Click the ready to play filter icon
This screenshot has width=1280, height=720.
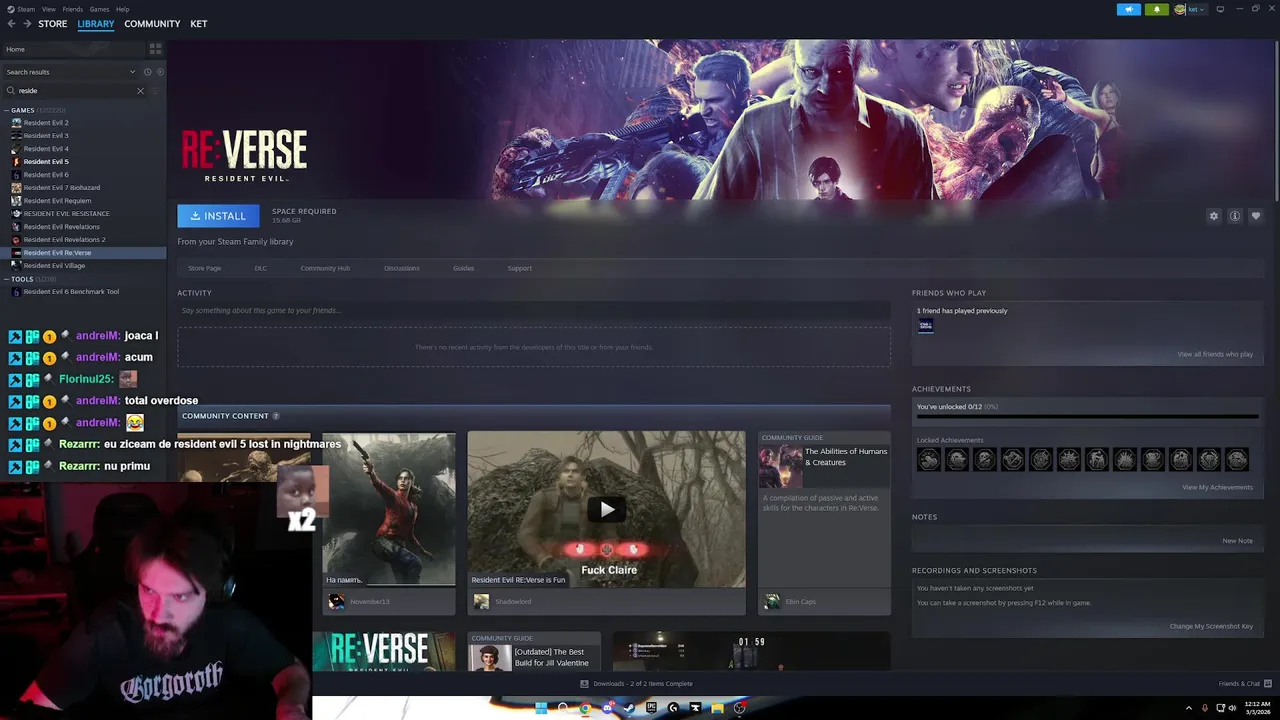(x=159, y=72)
